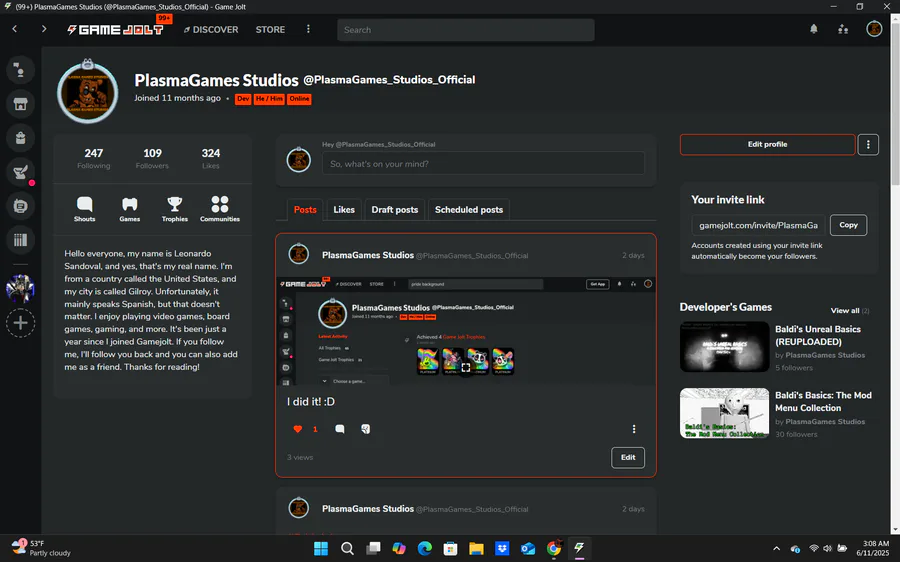Screen dimensions: 900x562
Task: Open Windows taskbar search
Action: [347, 548]
